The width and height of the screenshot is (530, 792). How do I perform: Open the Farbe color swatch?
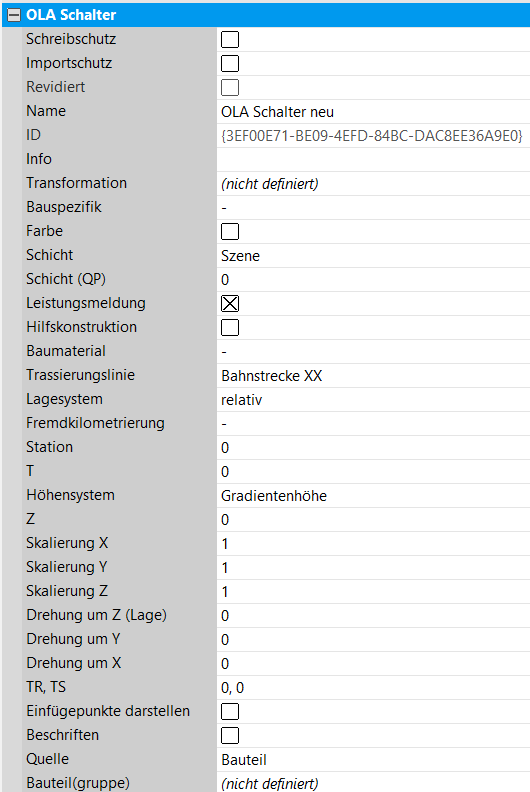tap(230, 231)
